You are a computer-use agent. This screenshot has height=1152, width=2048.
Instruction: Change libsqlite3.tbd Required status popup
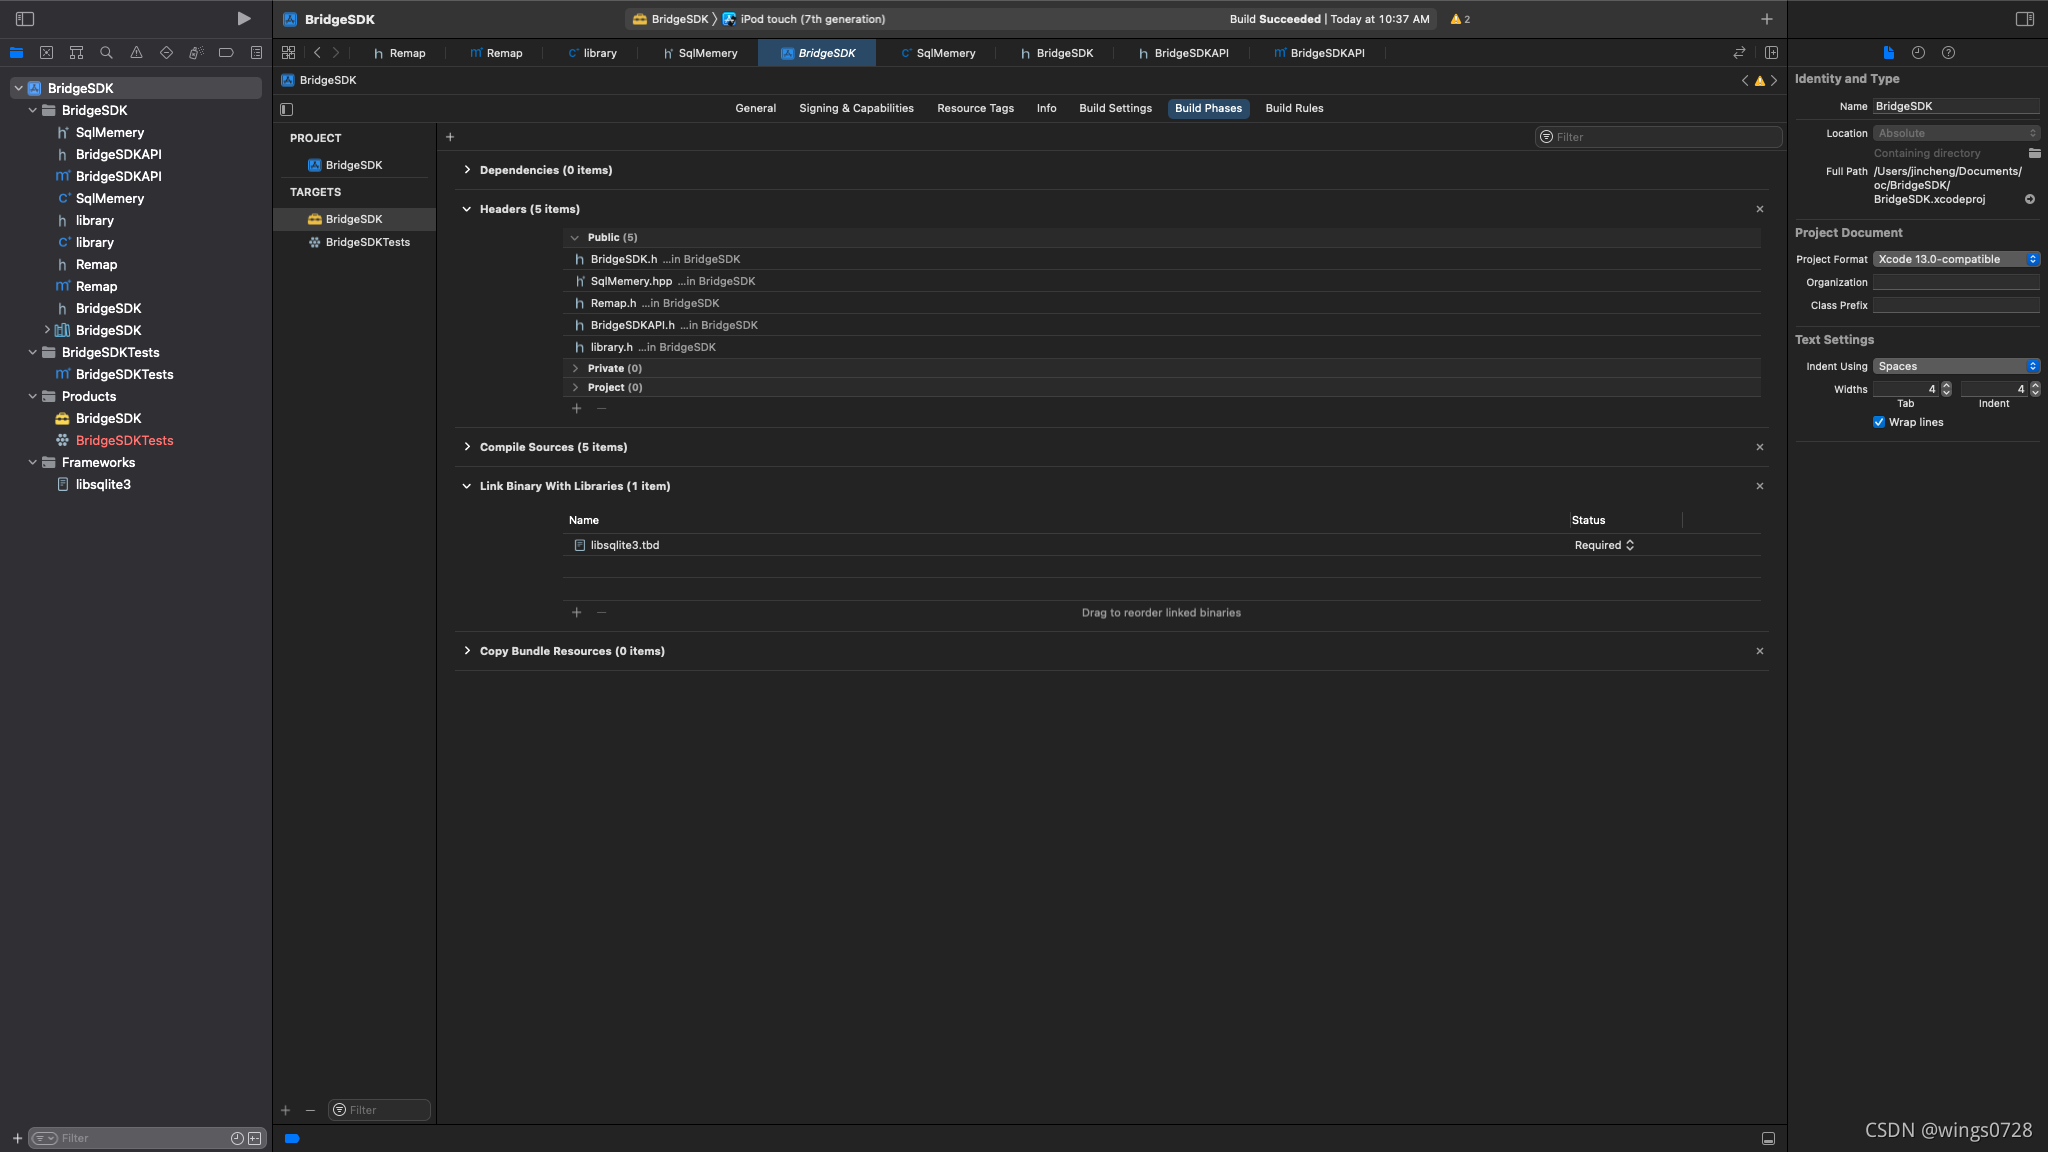(x=1604, y=545)
